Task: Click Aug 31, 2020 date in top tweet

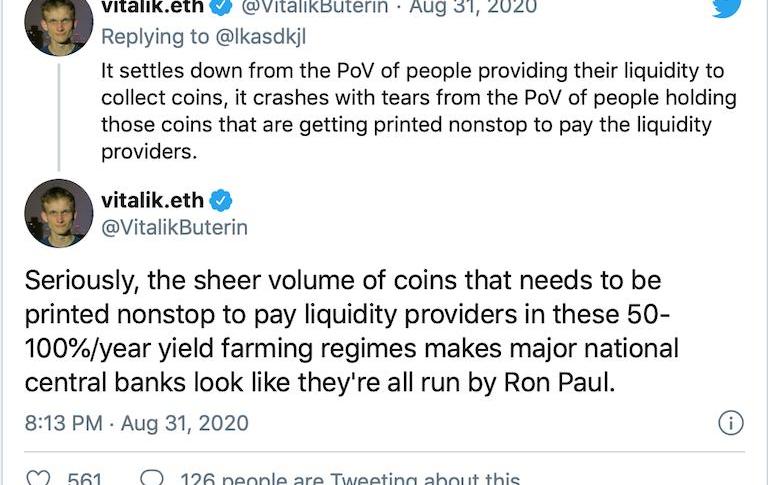Action: [473, 7]
